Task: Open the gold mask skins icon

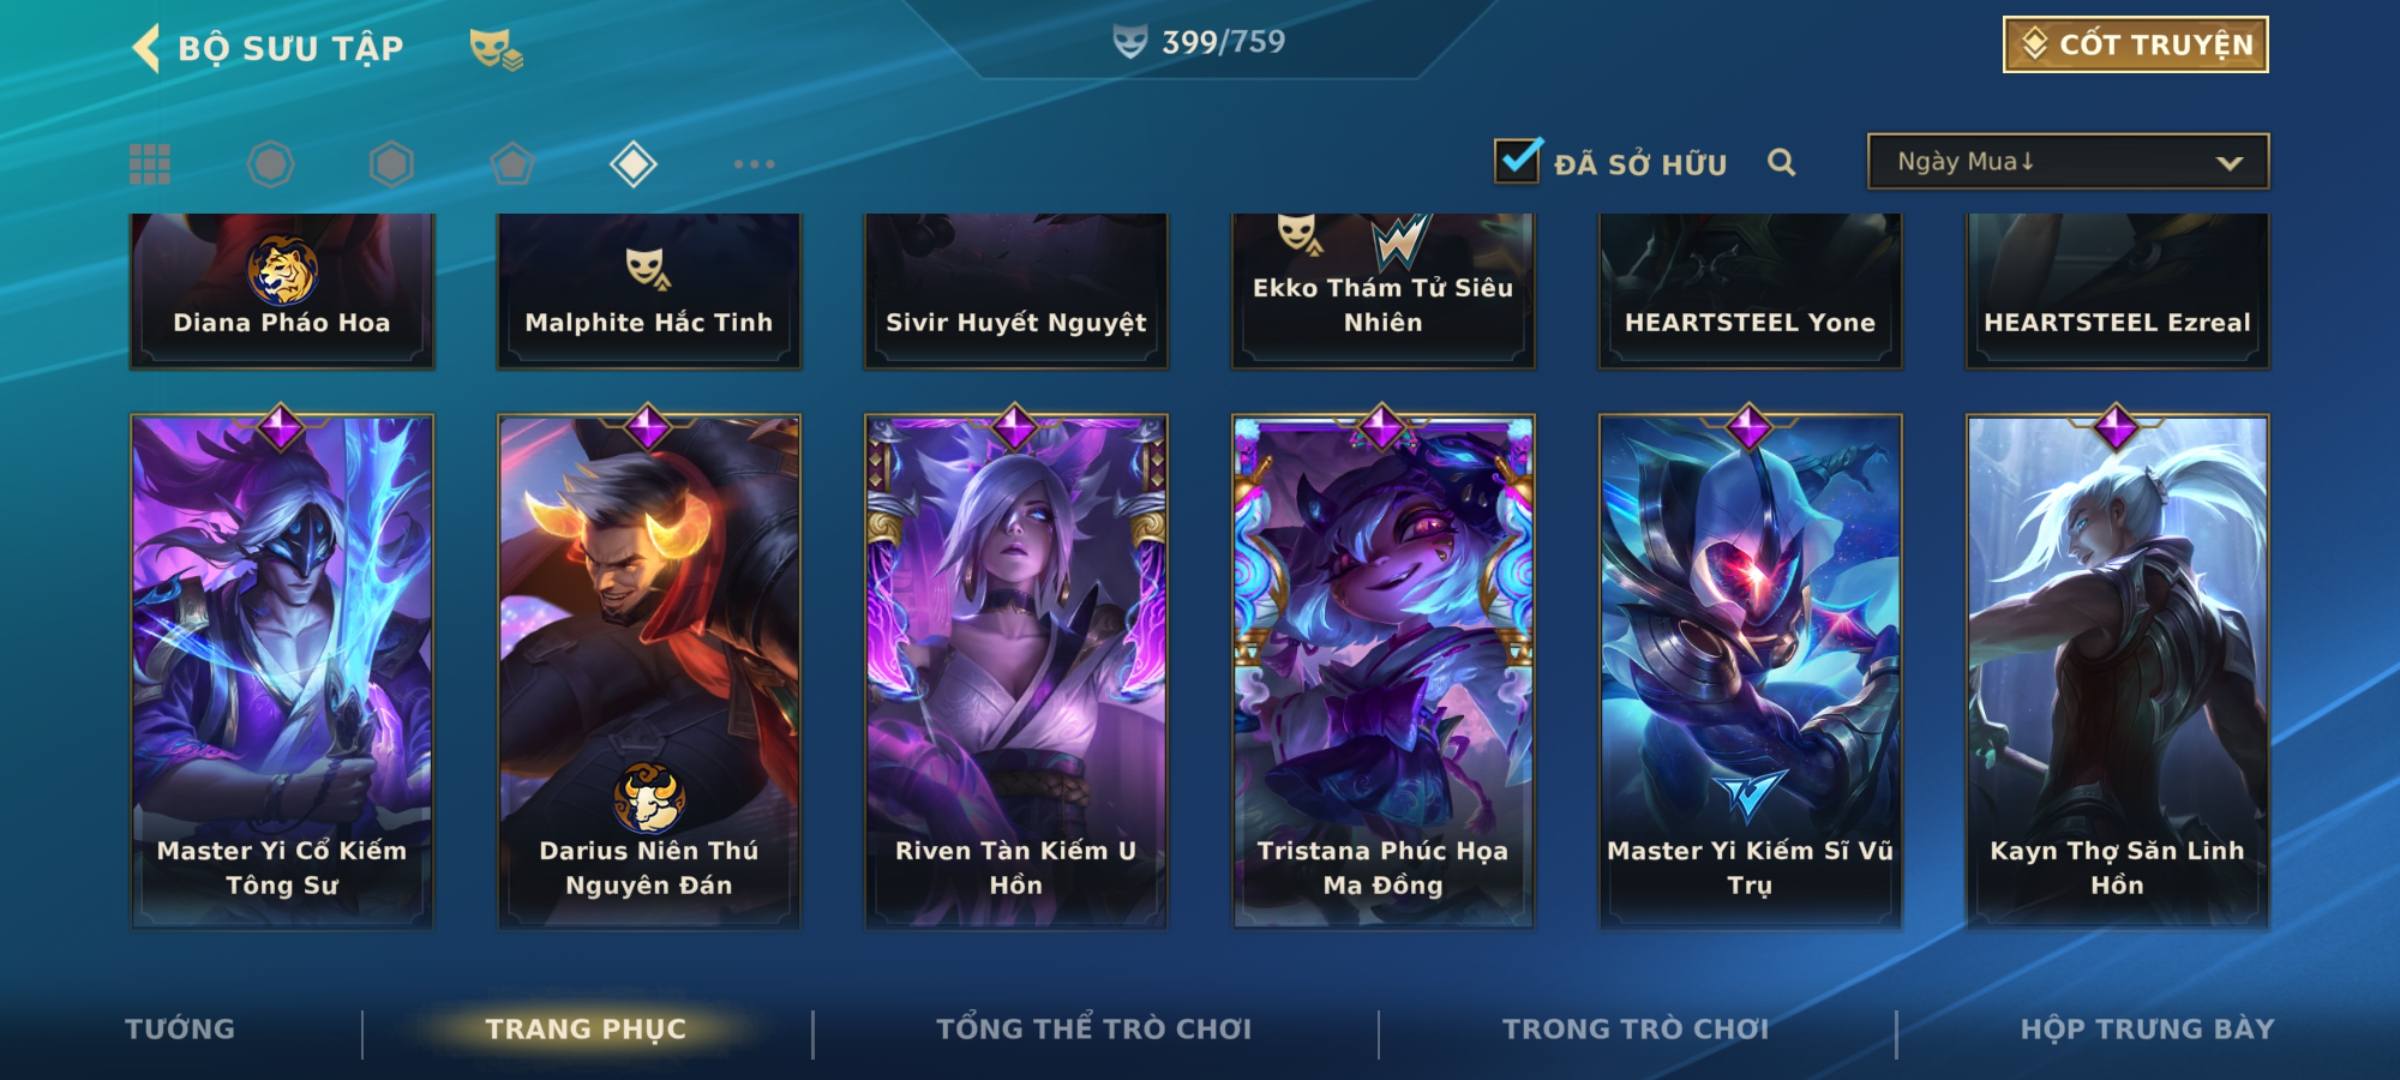Action: tap(496, 49)
